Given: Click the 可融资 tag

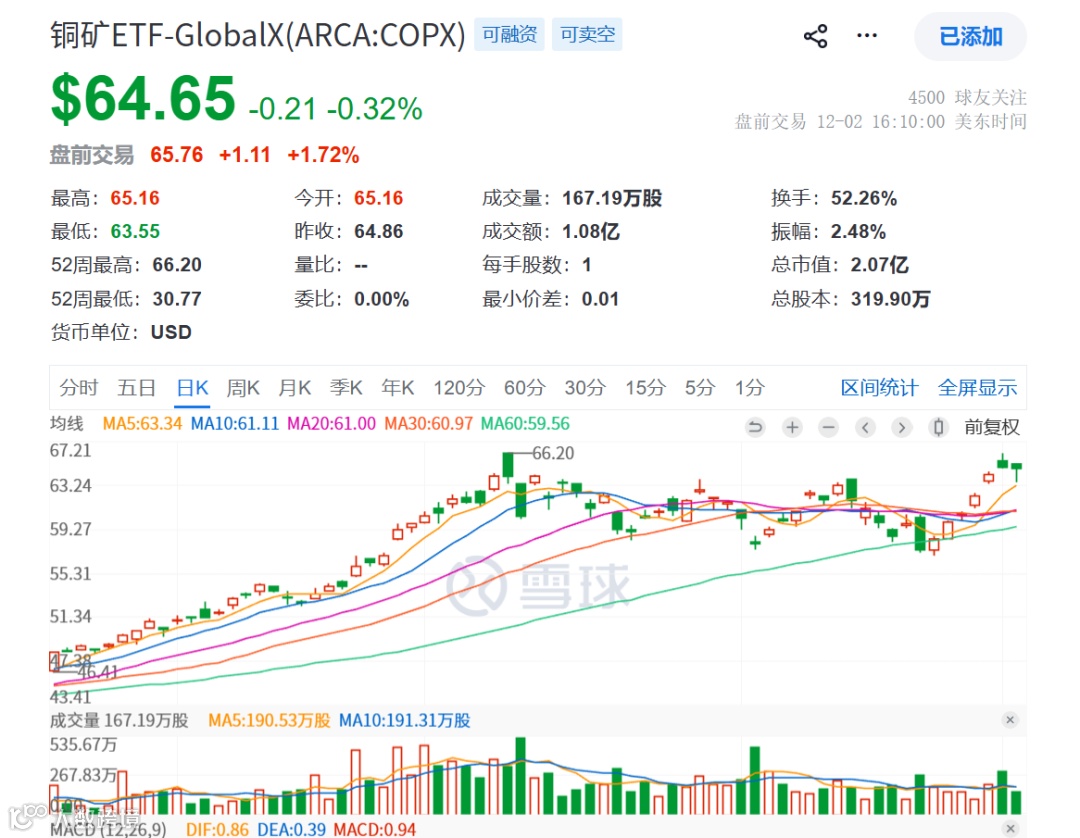Looking at the screenshot, I should [509, 34].
